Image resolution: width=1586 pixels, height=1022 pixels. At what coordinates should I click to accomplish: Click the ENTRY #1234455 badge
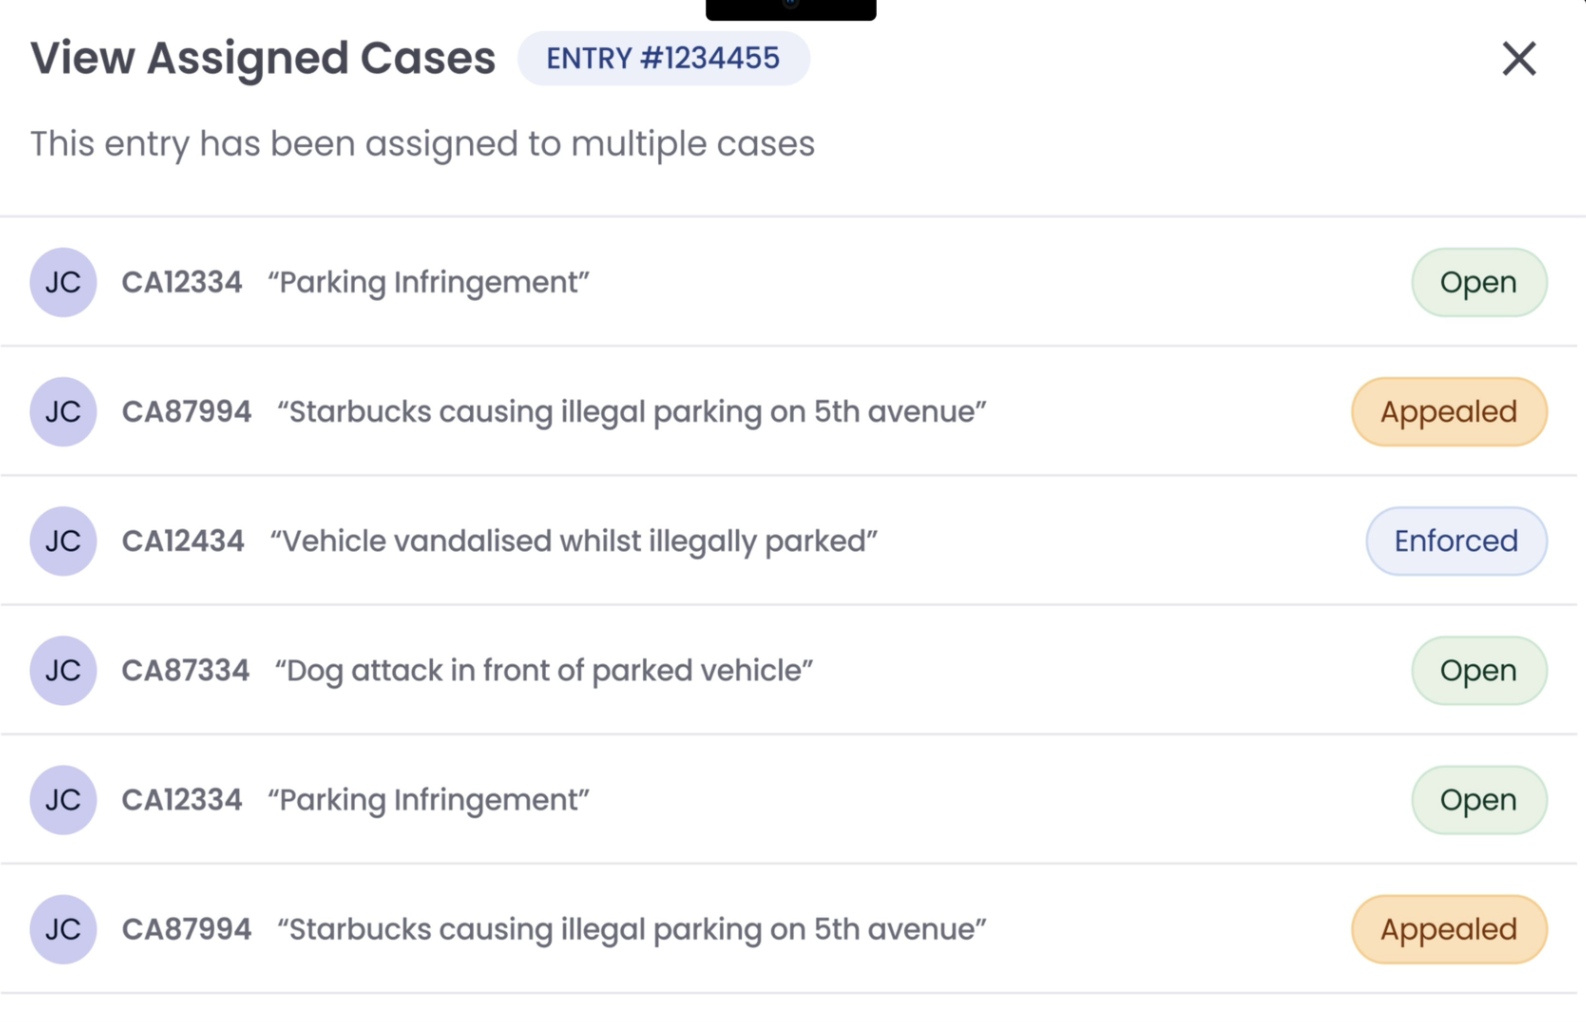663,58
